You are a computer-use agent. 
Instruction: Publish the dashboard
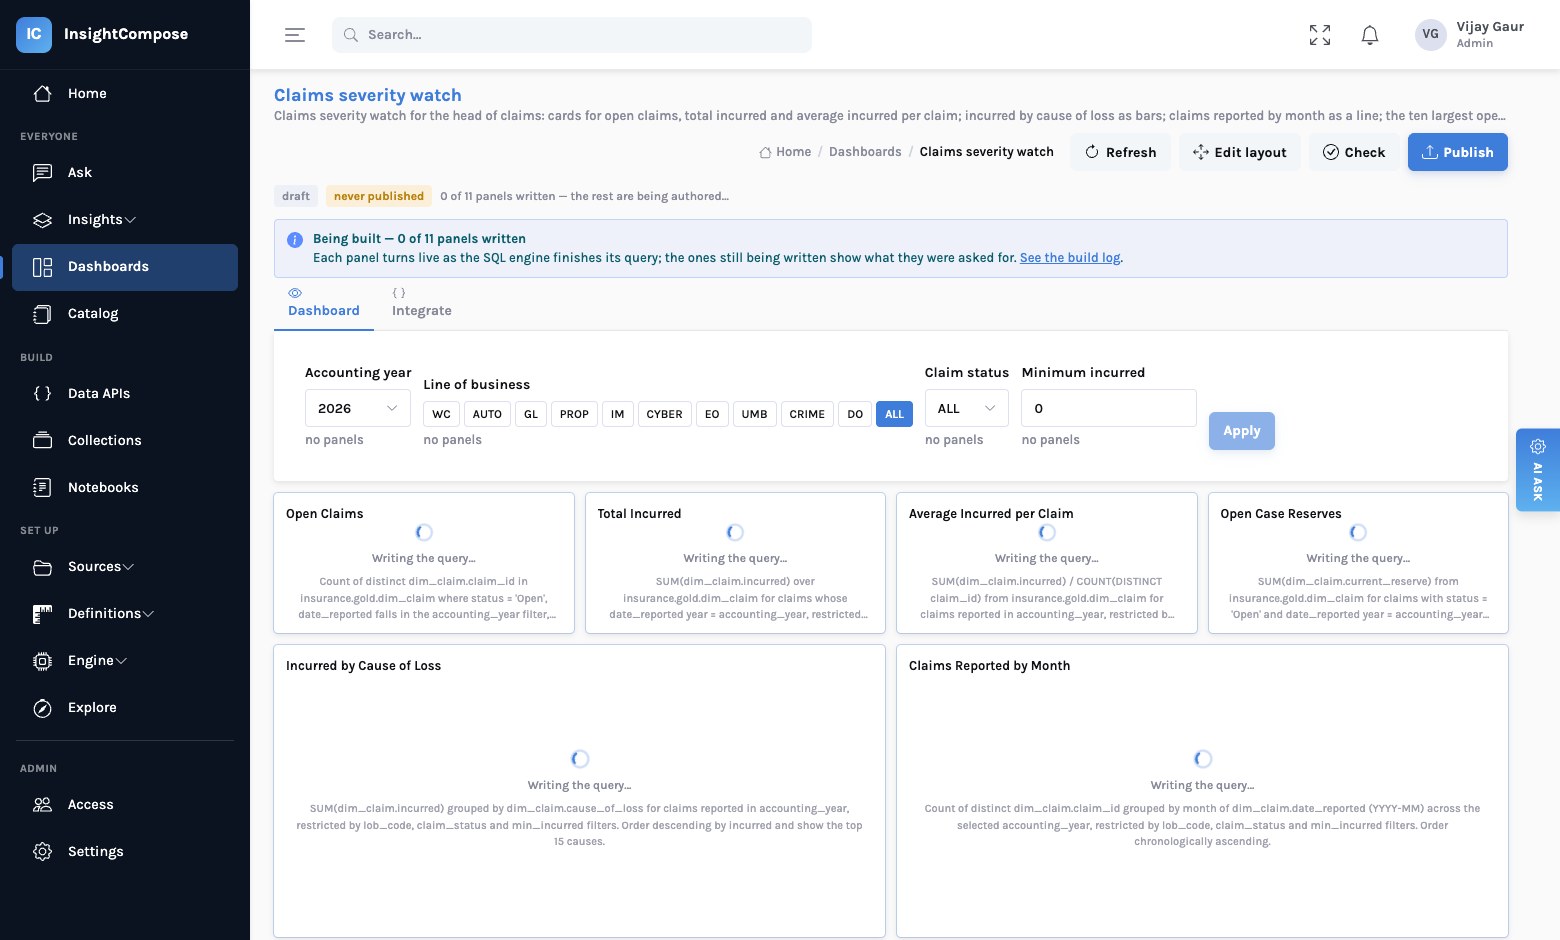(x=1458, y=152)
